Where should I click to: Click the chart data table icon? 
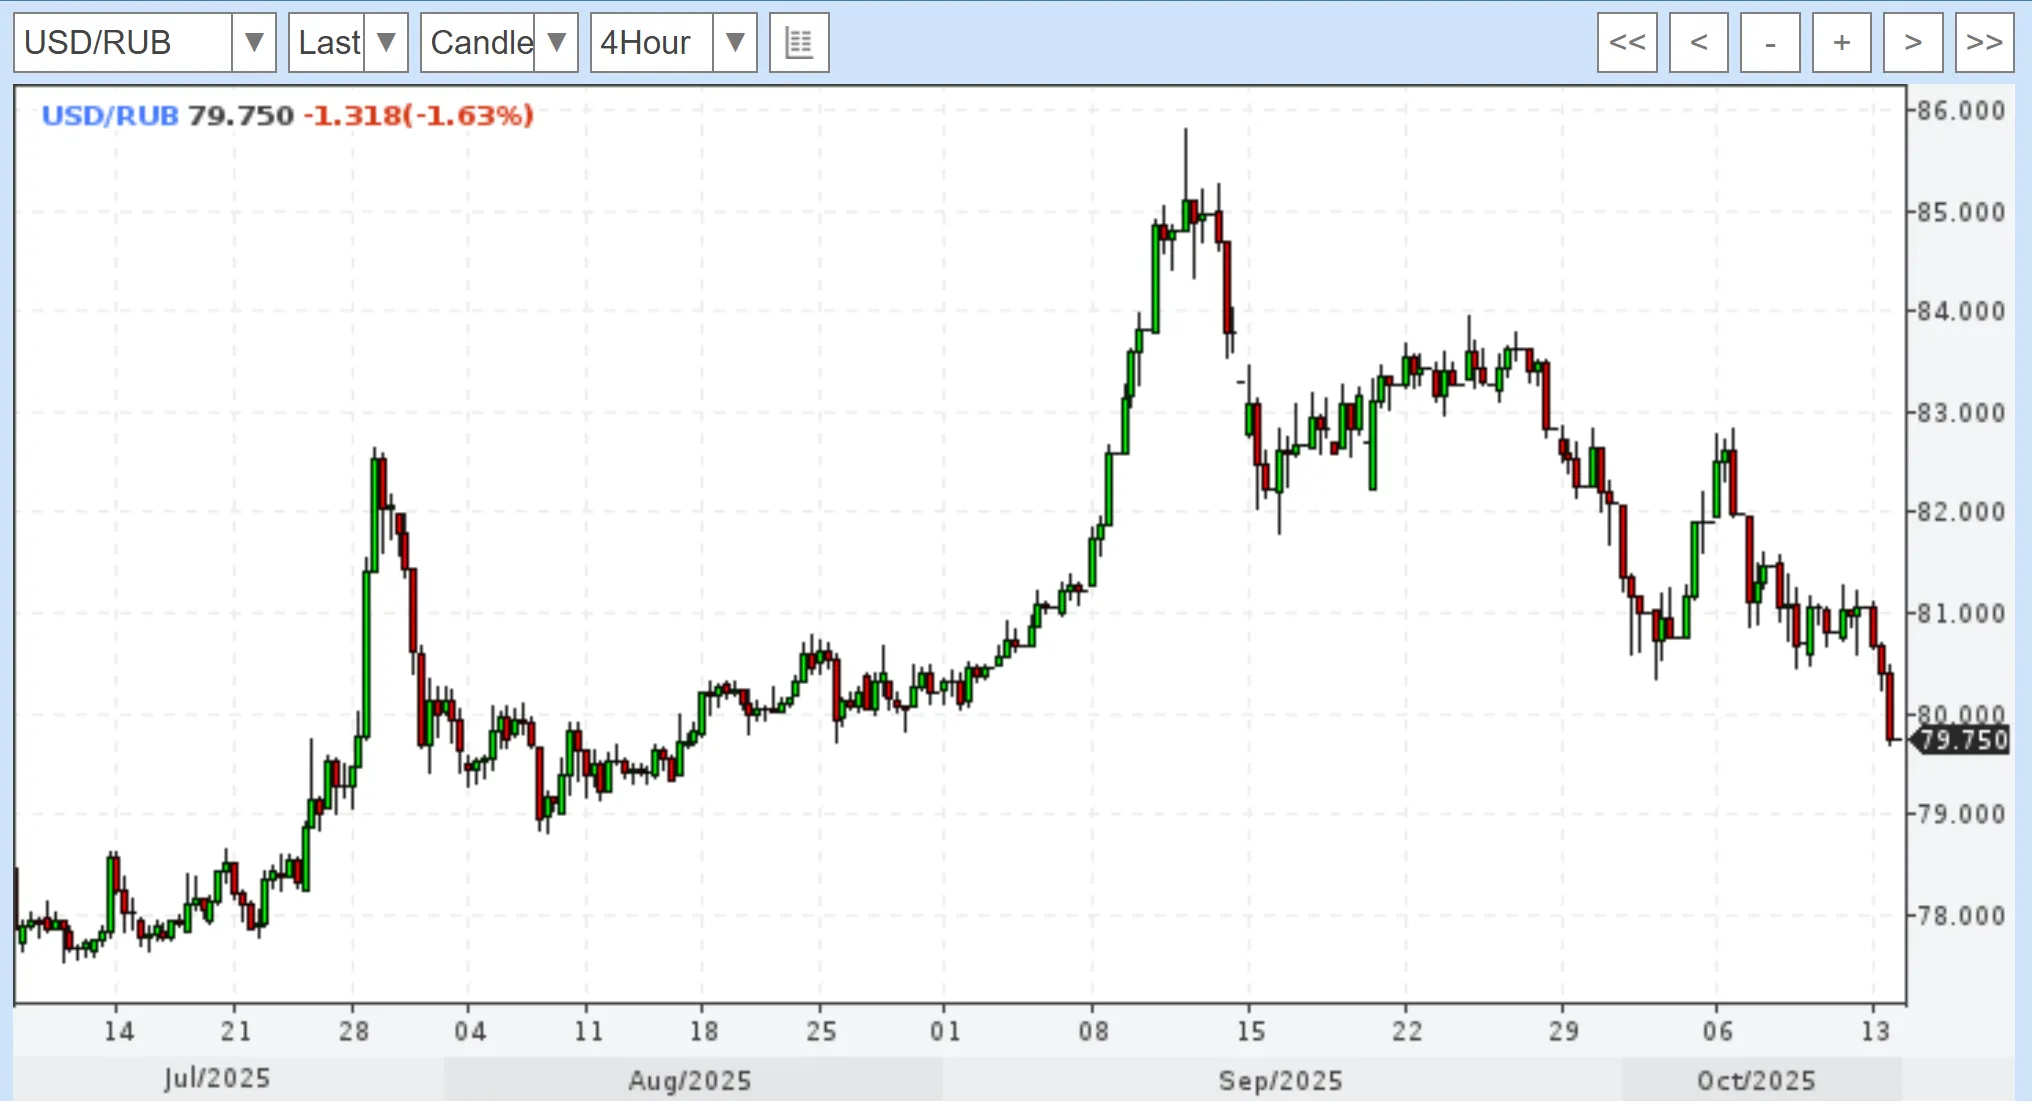point(799,43)
